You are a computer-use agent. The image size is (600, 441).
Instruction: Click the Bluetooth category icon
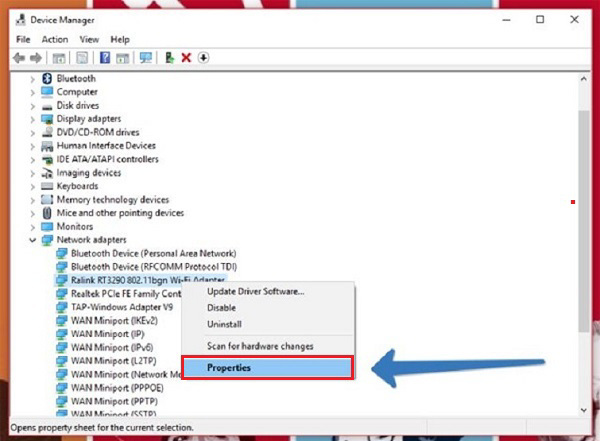[x=47, y=78]
